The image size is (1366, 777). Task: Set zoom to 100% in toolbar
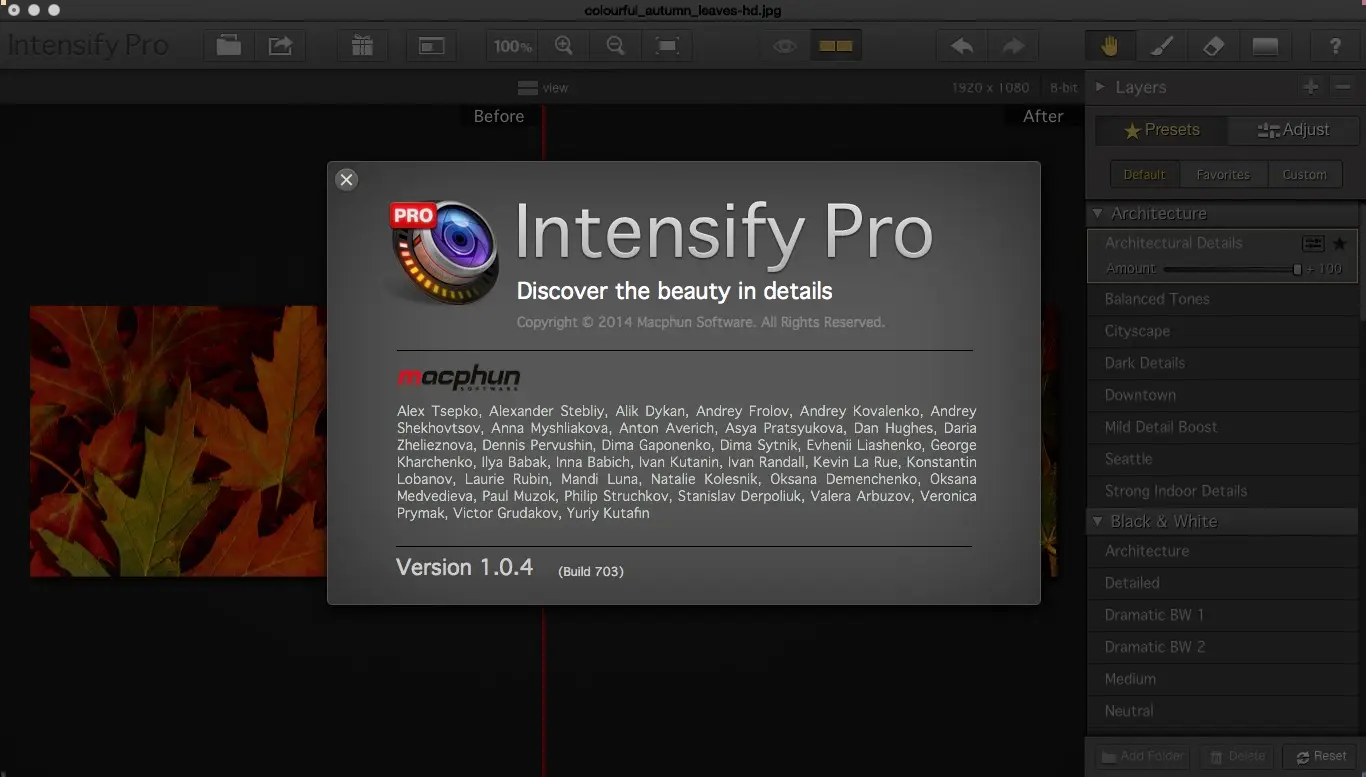pyautogui.click(x=513, y=46)
